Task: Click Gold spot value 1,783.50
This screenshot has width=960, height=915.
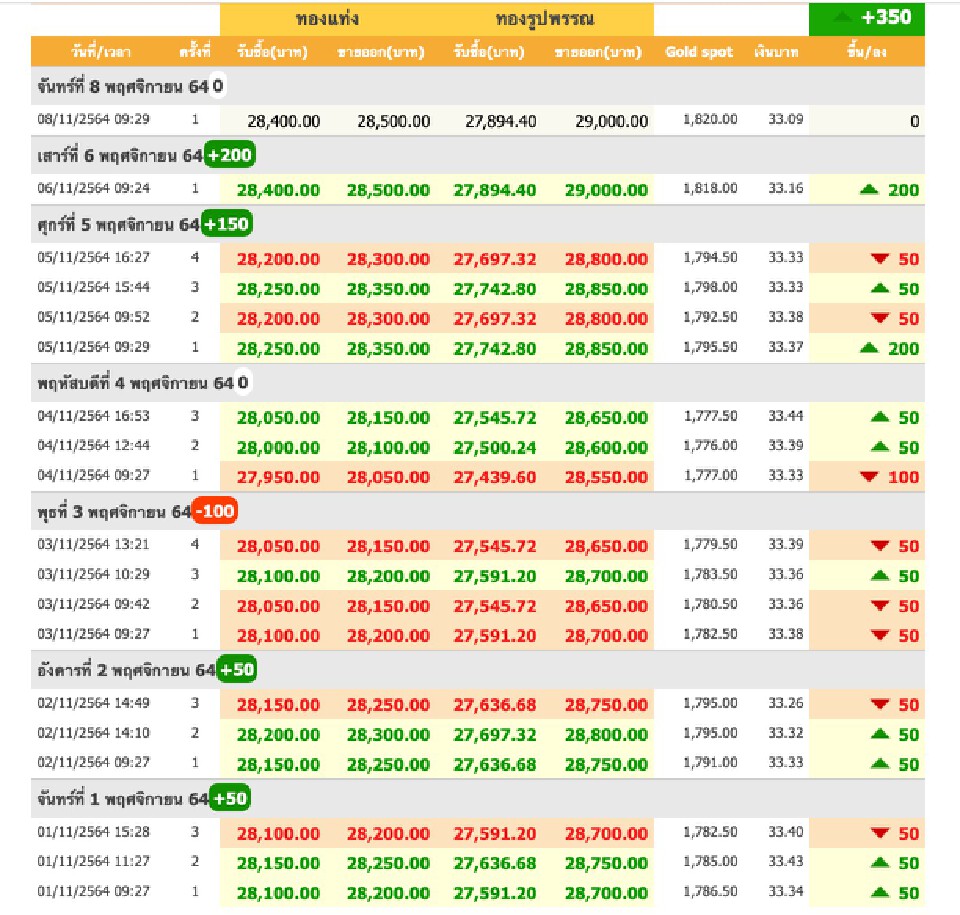Action: click(x=710, y=574)
